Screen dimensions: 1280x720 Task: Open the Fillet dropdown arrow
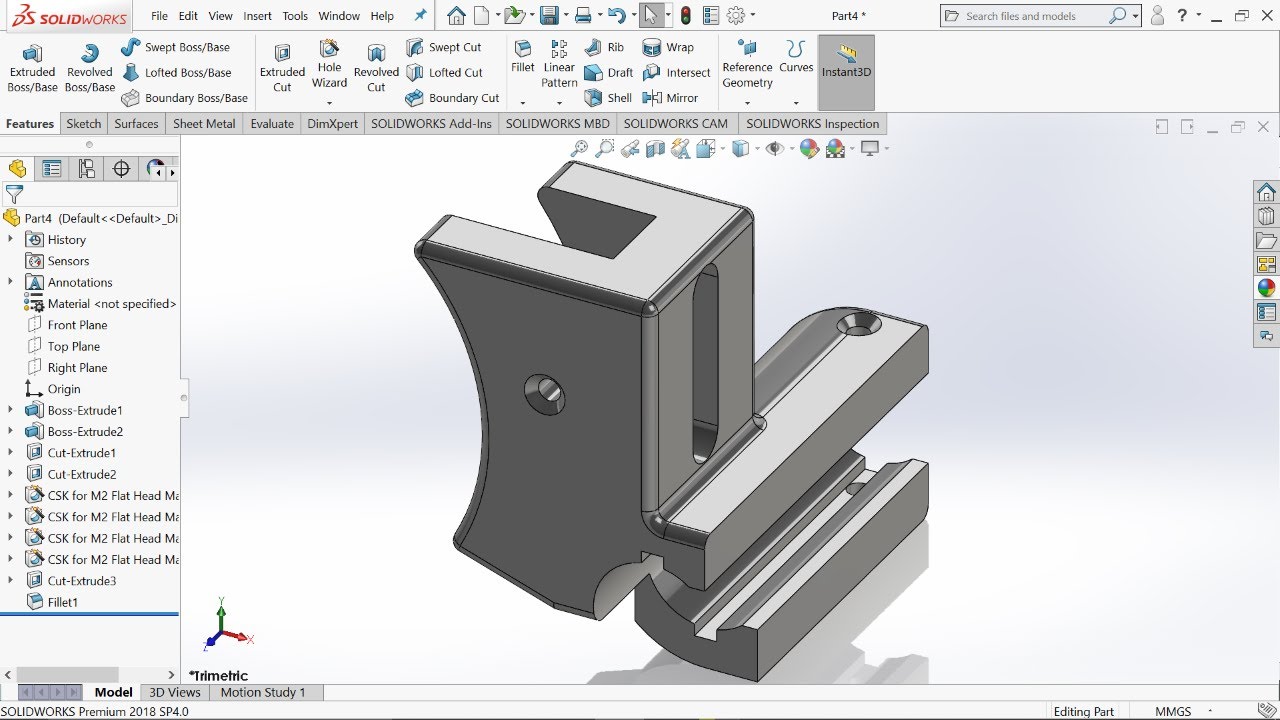click(x=523, y=103)
